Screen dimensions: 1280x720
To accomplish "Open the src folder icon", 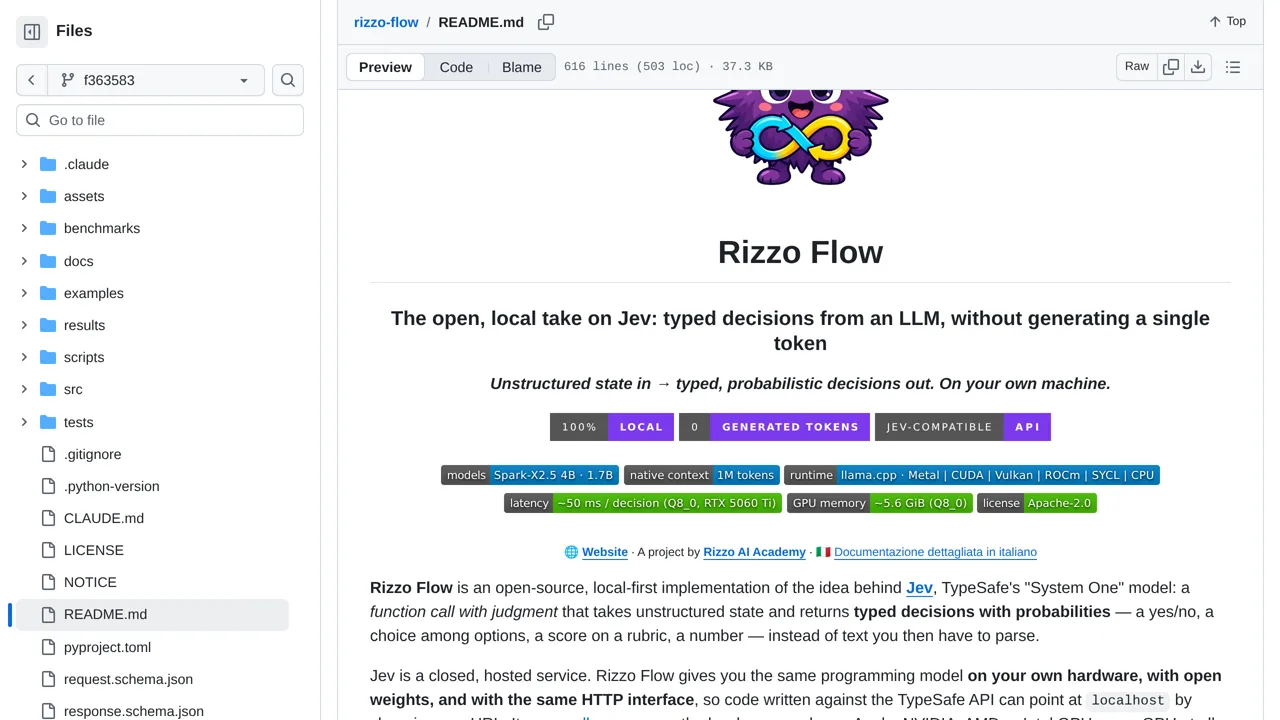I will pos(48,389).
